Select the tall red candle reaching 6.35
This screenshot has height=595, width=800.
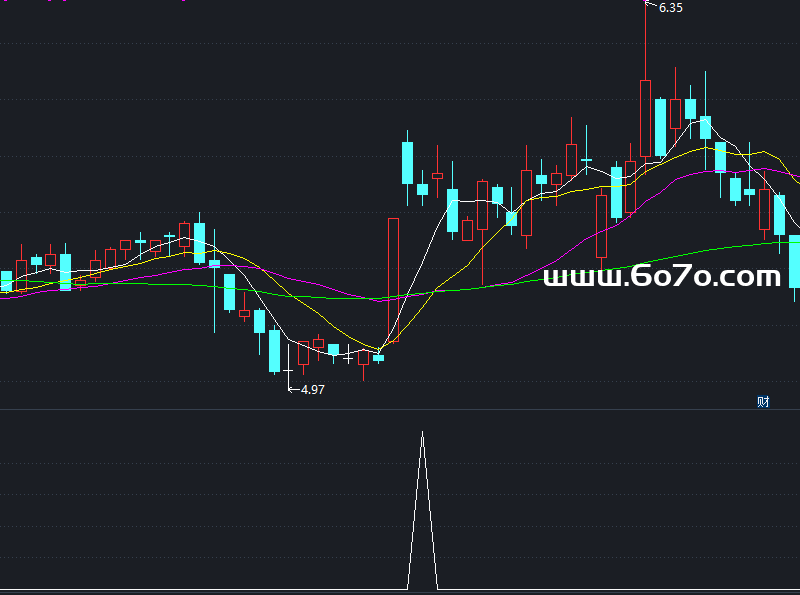pyautogui.click(x=645, y=118)
